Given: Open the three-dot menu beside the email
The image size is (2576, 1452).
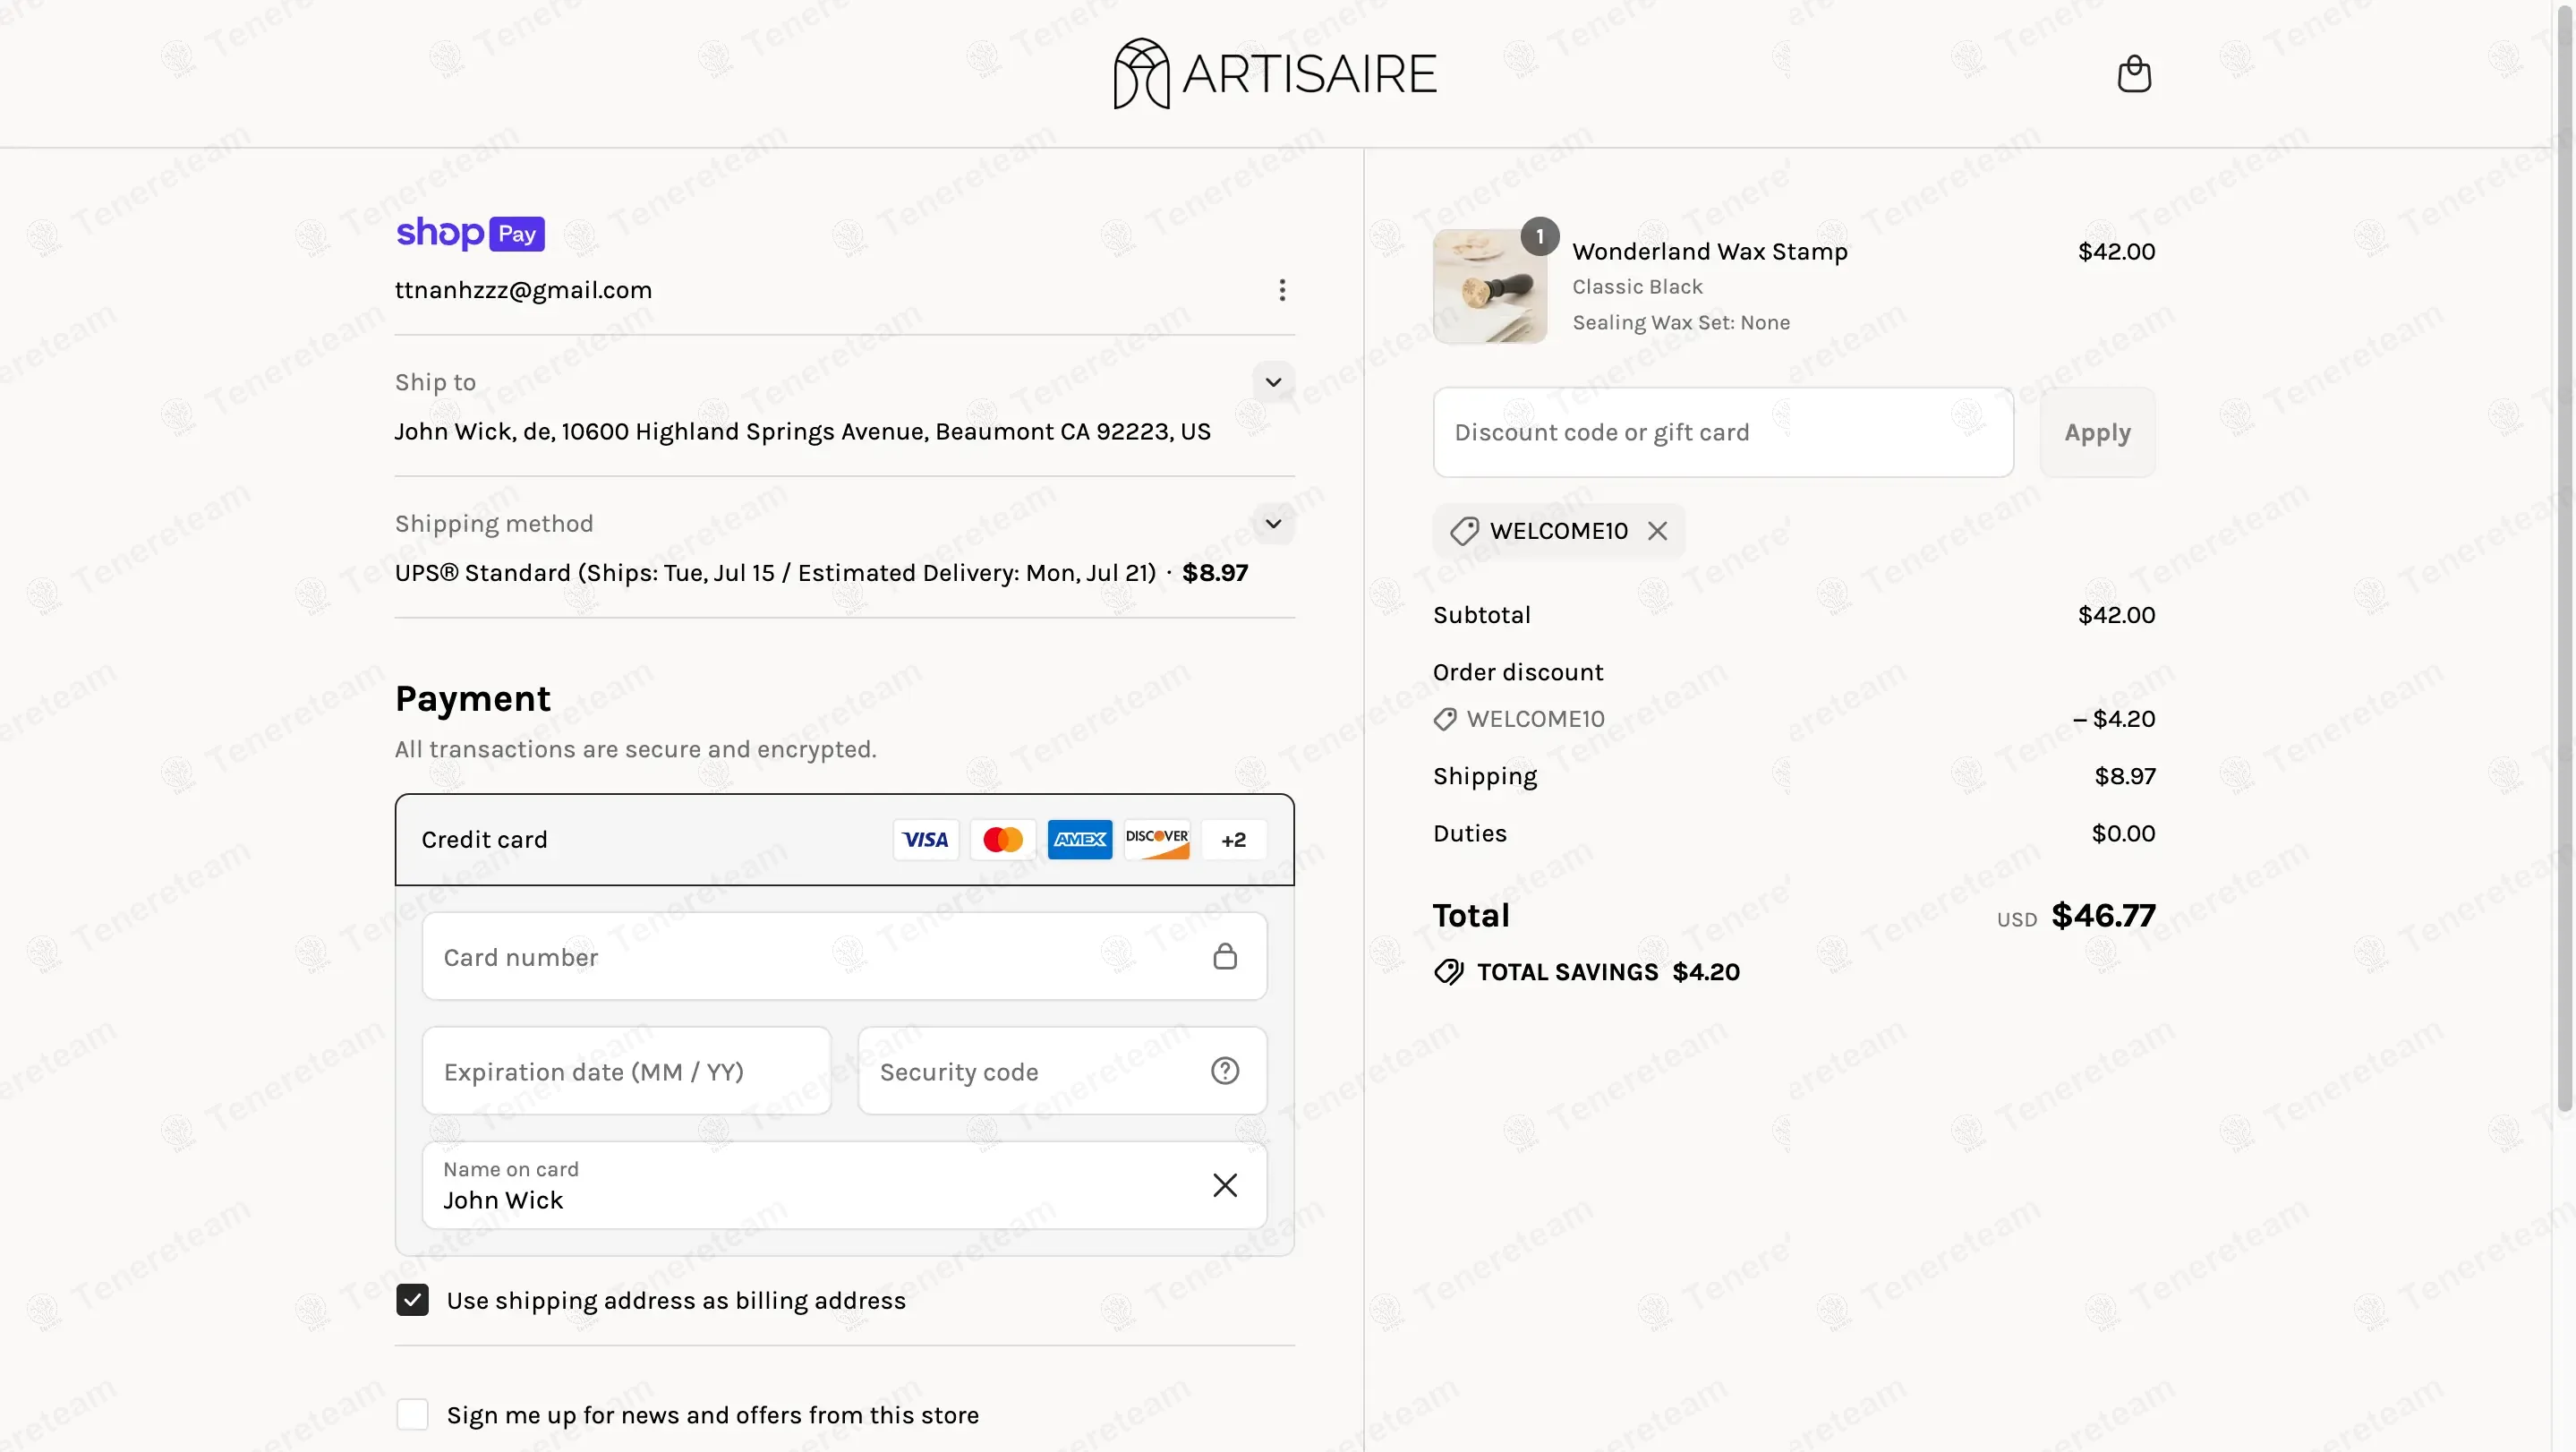Looking at the screenshot, I should tap(1282, 290).
